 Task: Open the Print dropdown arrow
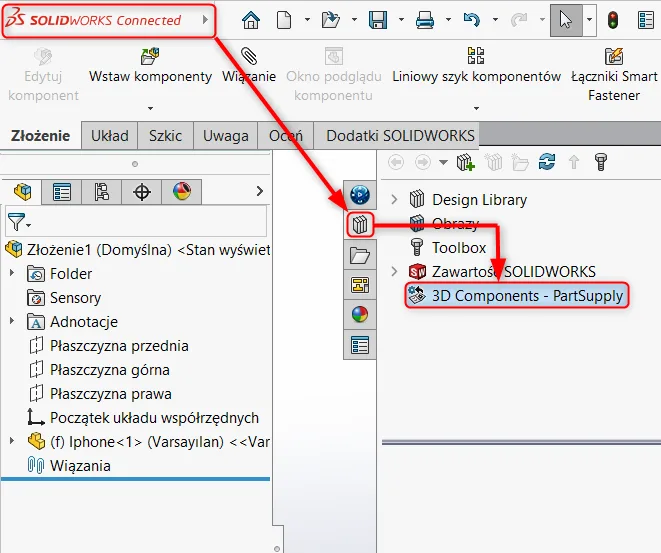pos(449,19)
